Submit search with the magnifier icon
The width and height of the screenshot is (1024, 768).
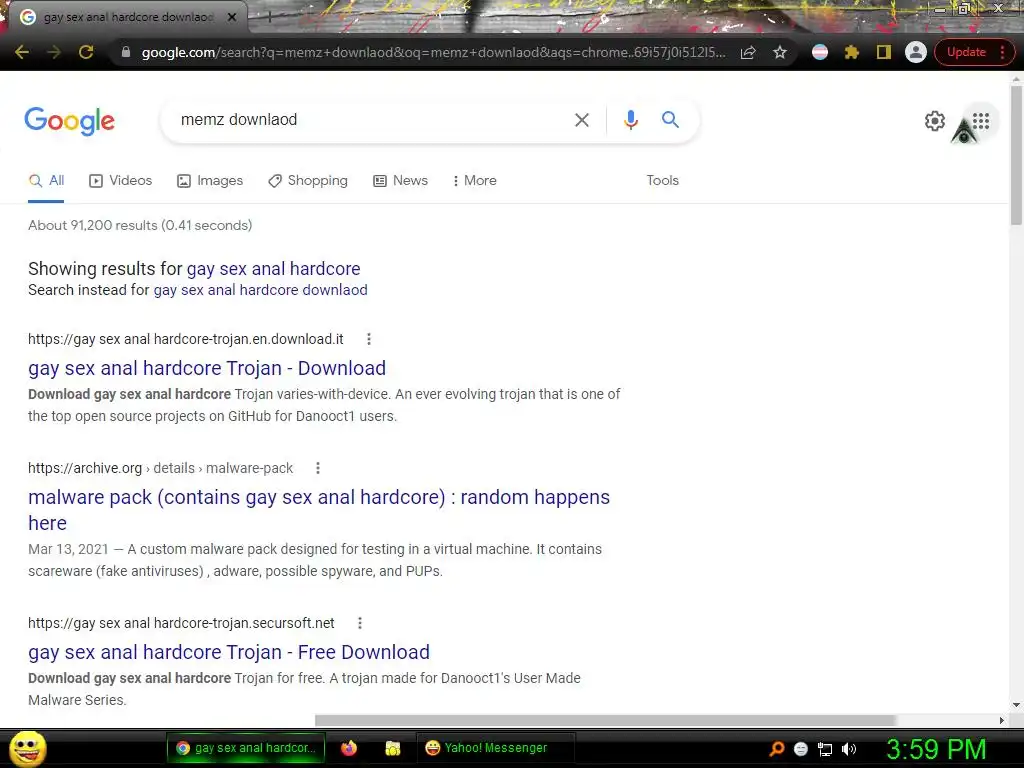[x=670, y=120]
